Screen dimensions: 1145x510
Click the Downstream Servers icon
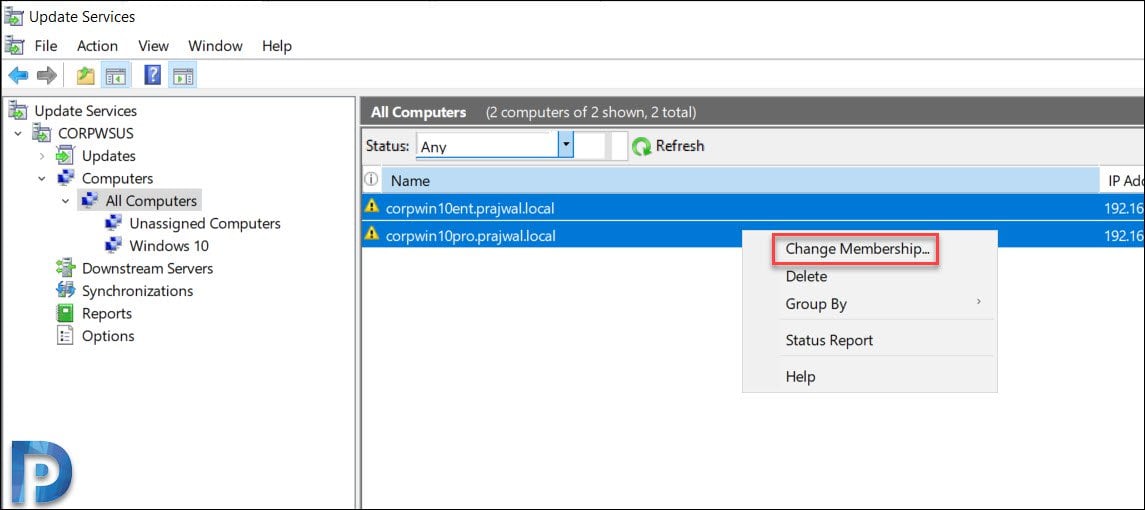[66, 268]
